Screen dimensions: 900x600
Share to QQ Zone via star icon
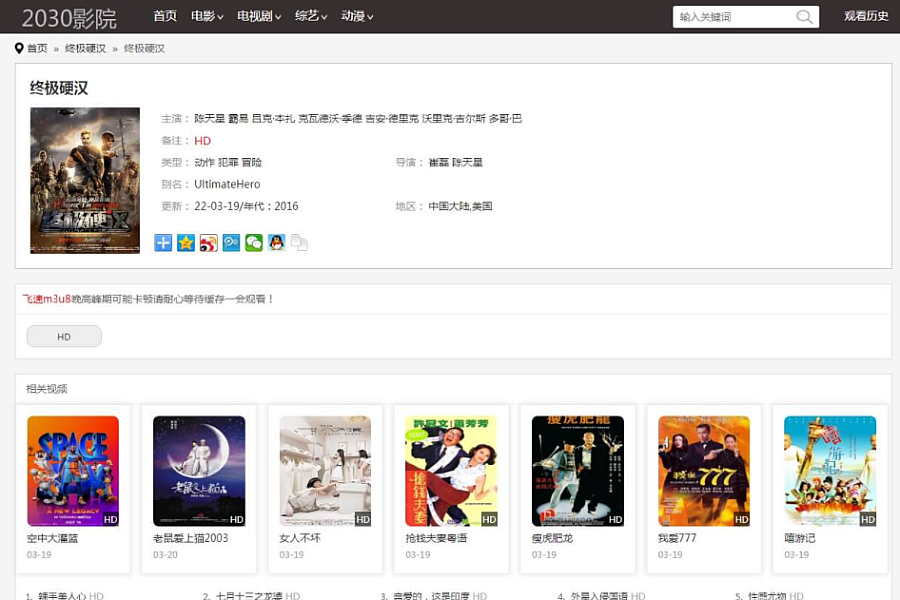click(186, 243)
